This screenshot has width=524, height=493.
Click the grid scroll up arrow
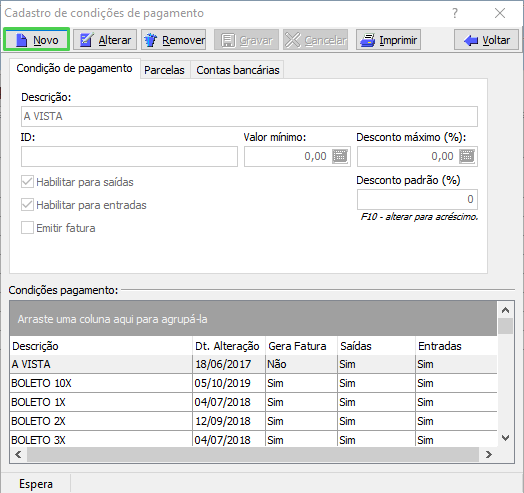pyautogui.click(x=506, y=310)
